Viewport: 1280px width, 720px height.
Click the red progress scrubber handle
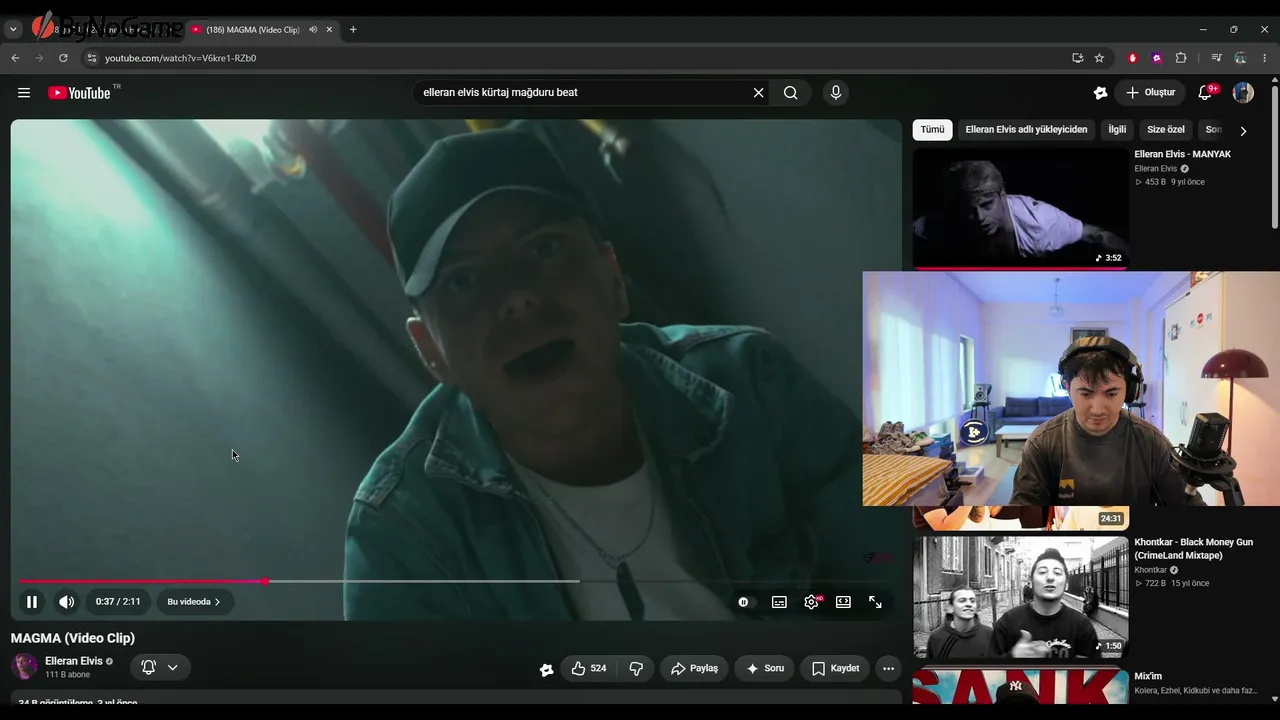[x=265, y=581]
